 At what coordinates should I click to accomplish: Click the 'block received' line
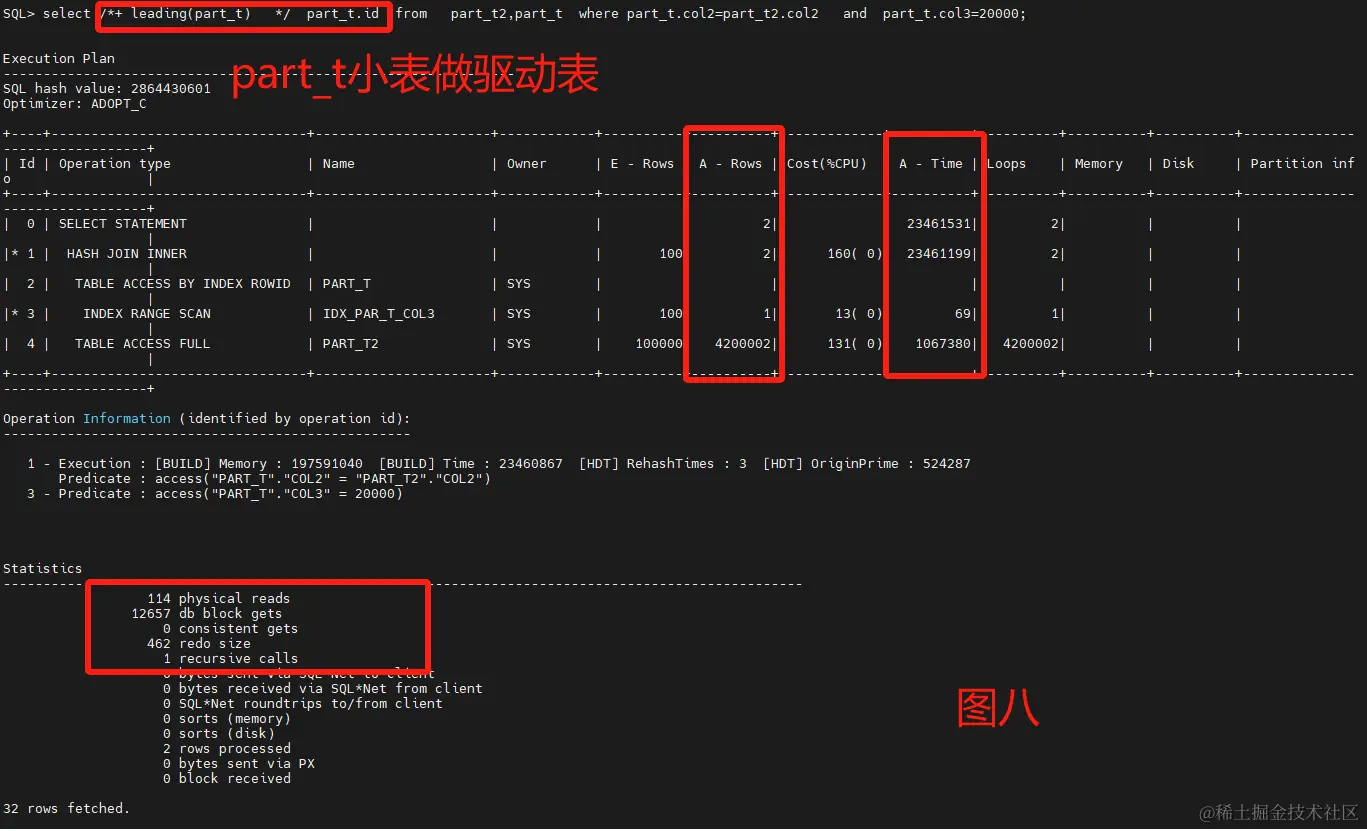pos(227,779)
